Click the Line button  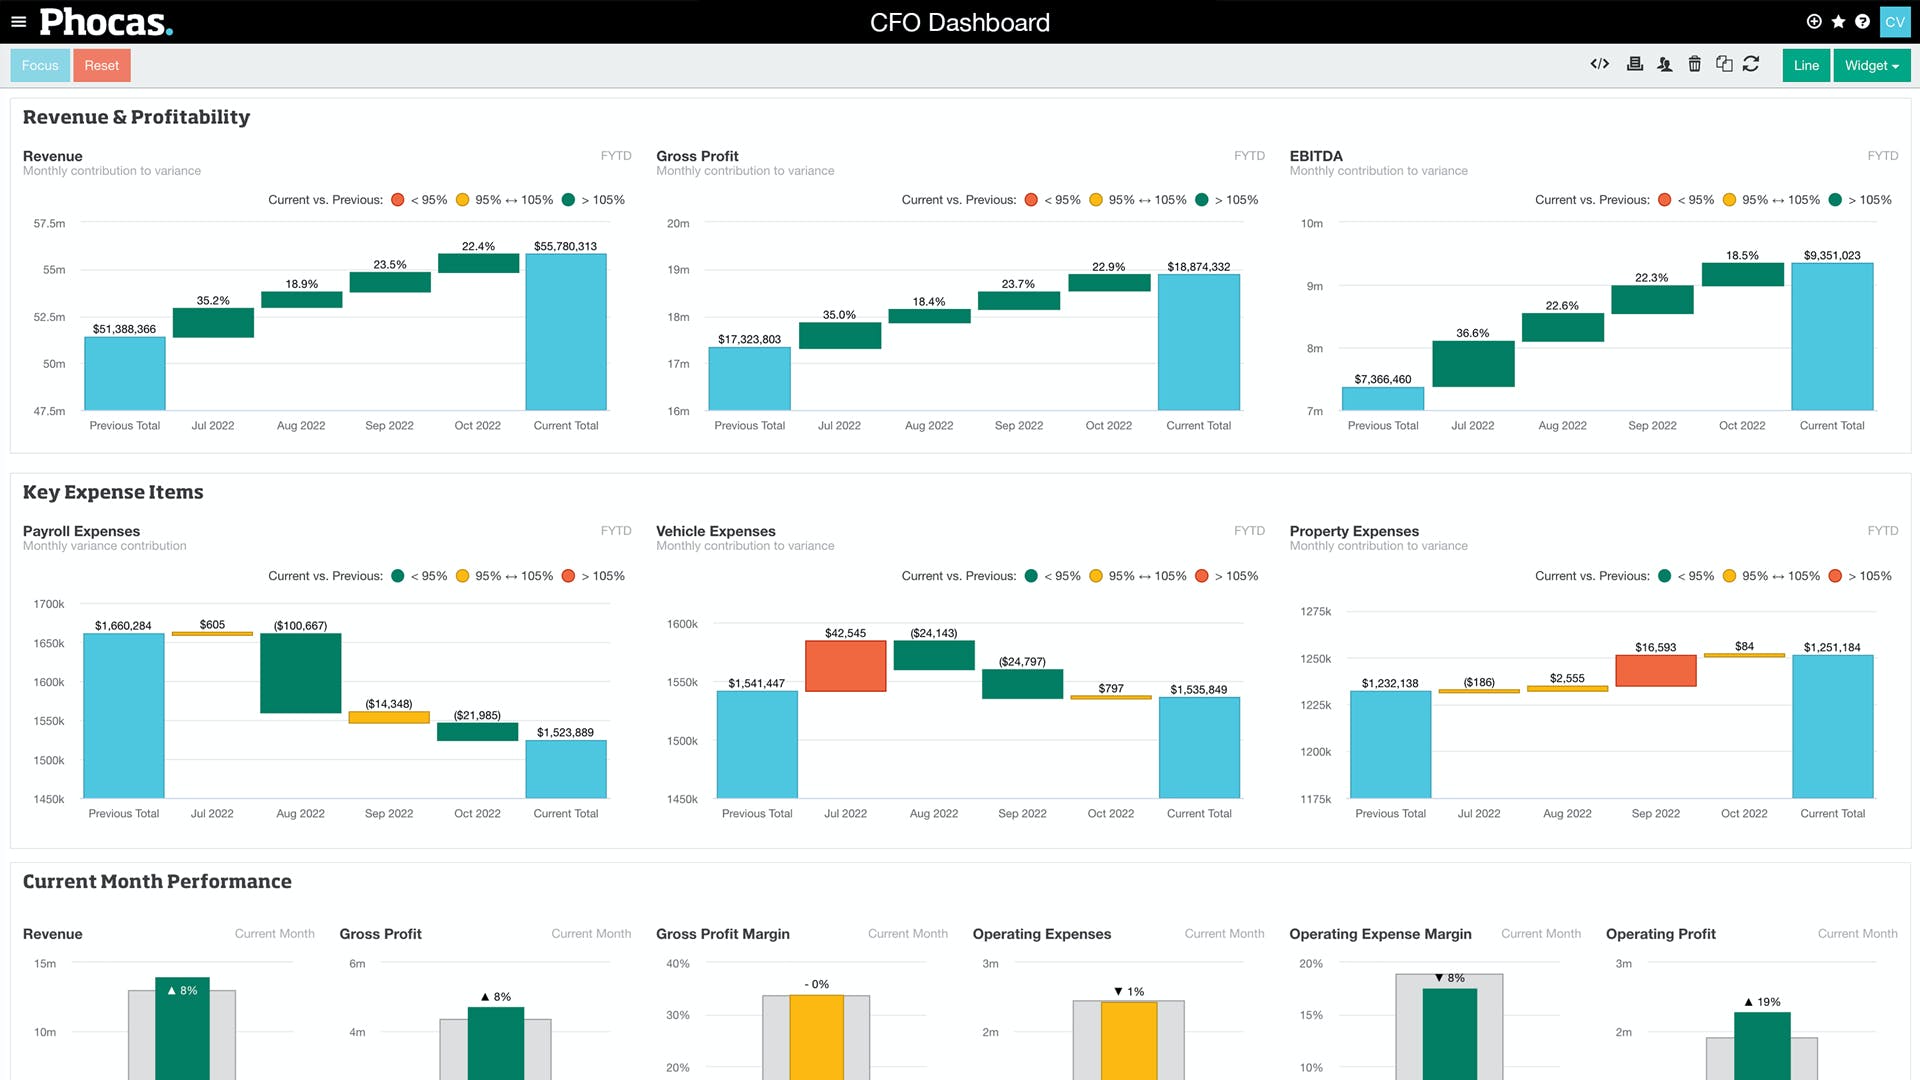[x=1806, y=65]
